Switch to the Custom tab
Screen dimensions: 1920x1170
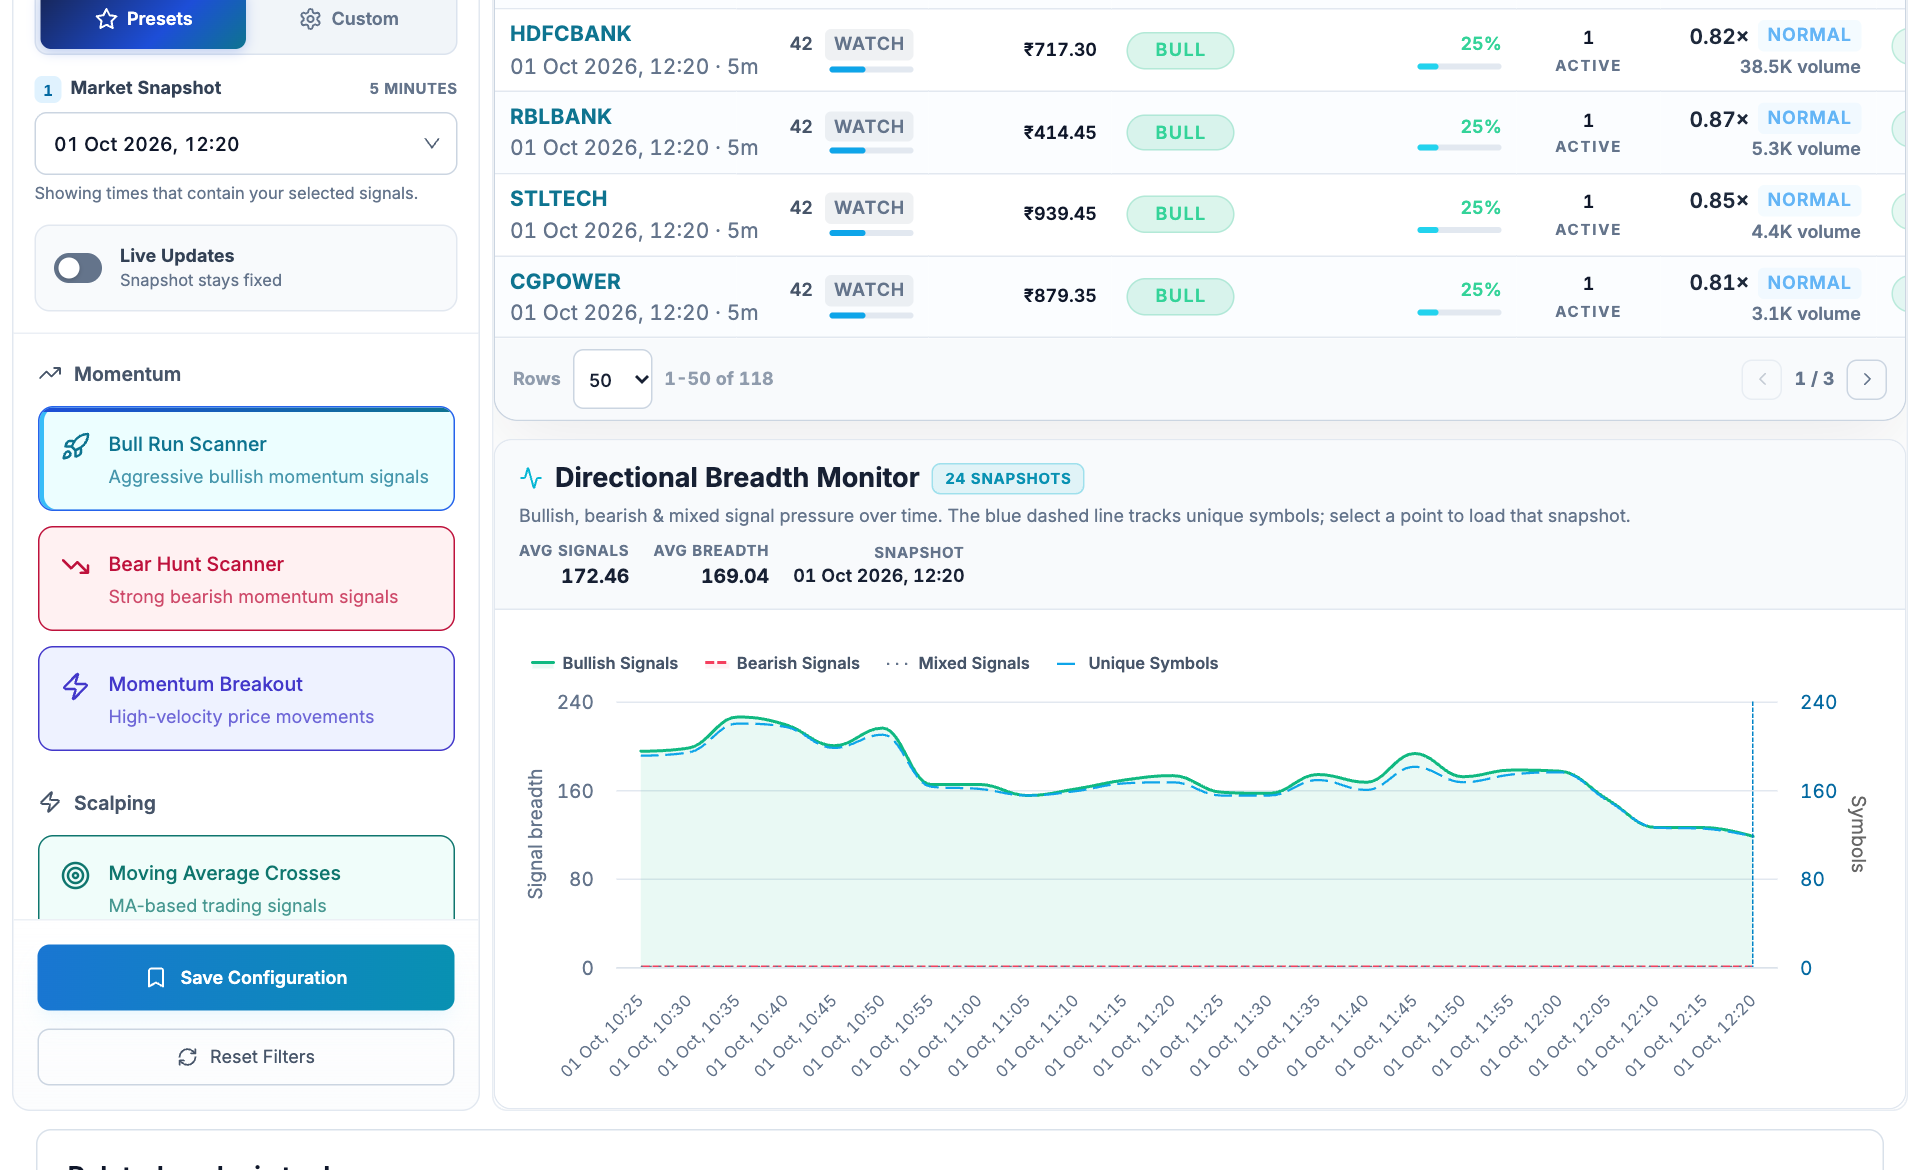[x=349, y=19]
